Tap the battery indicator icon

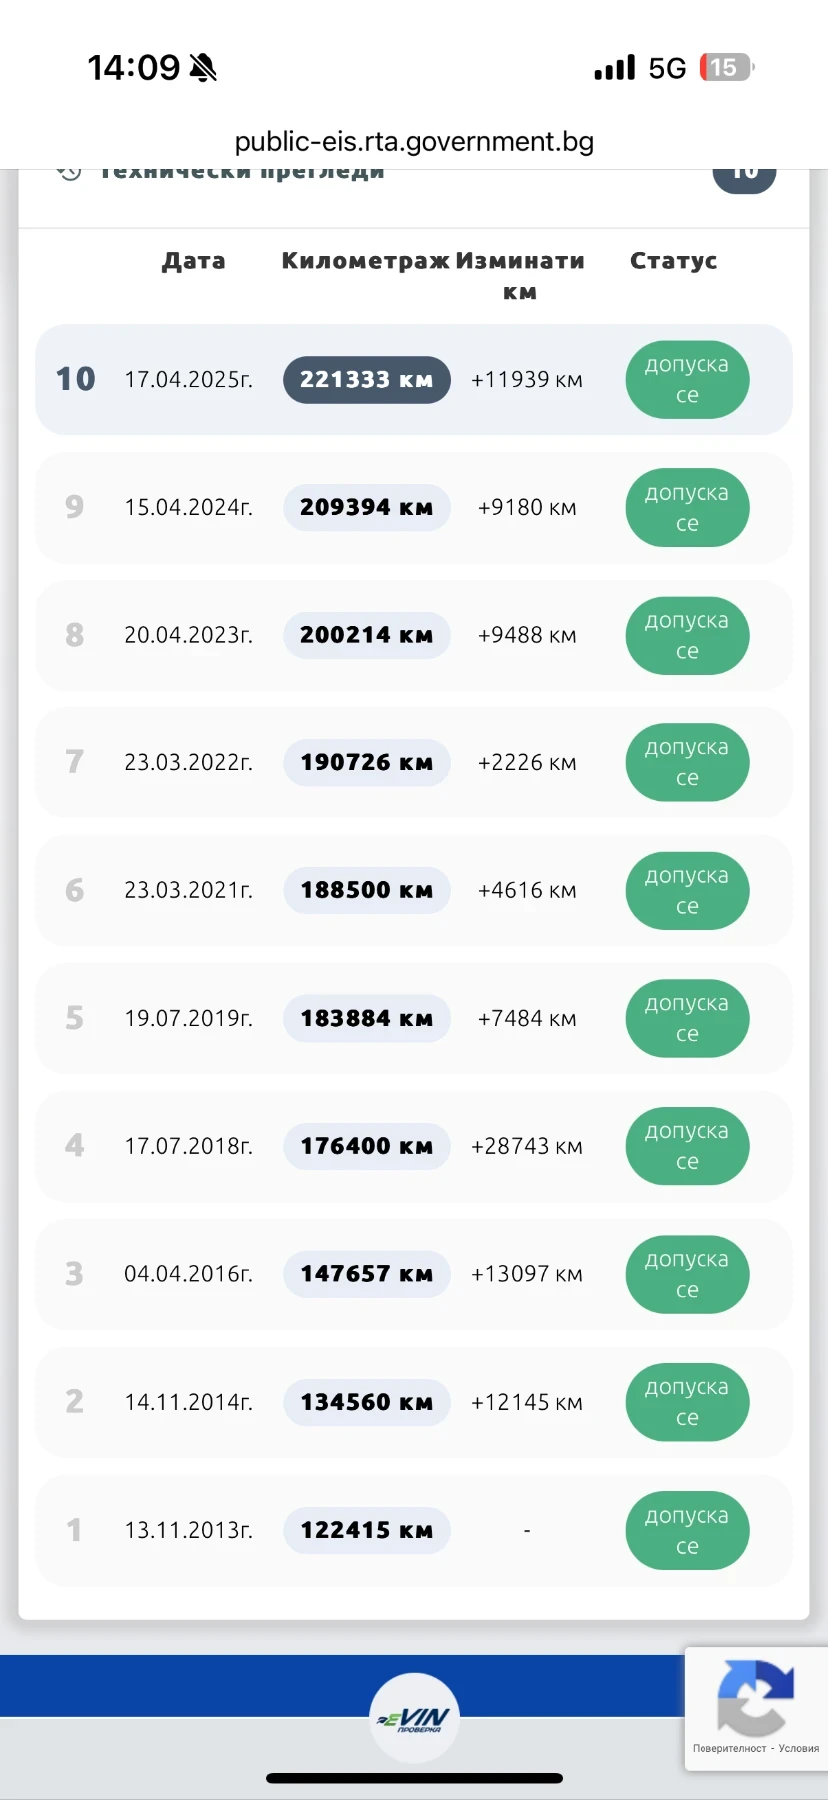pos(727,68)
